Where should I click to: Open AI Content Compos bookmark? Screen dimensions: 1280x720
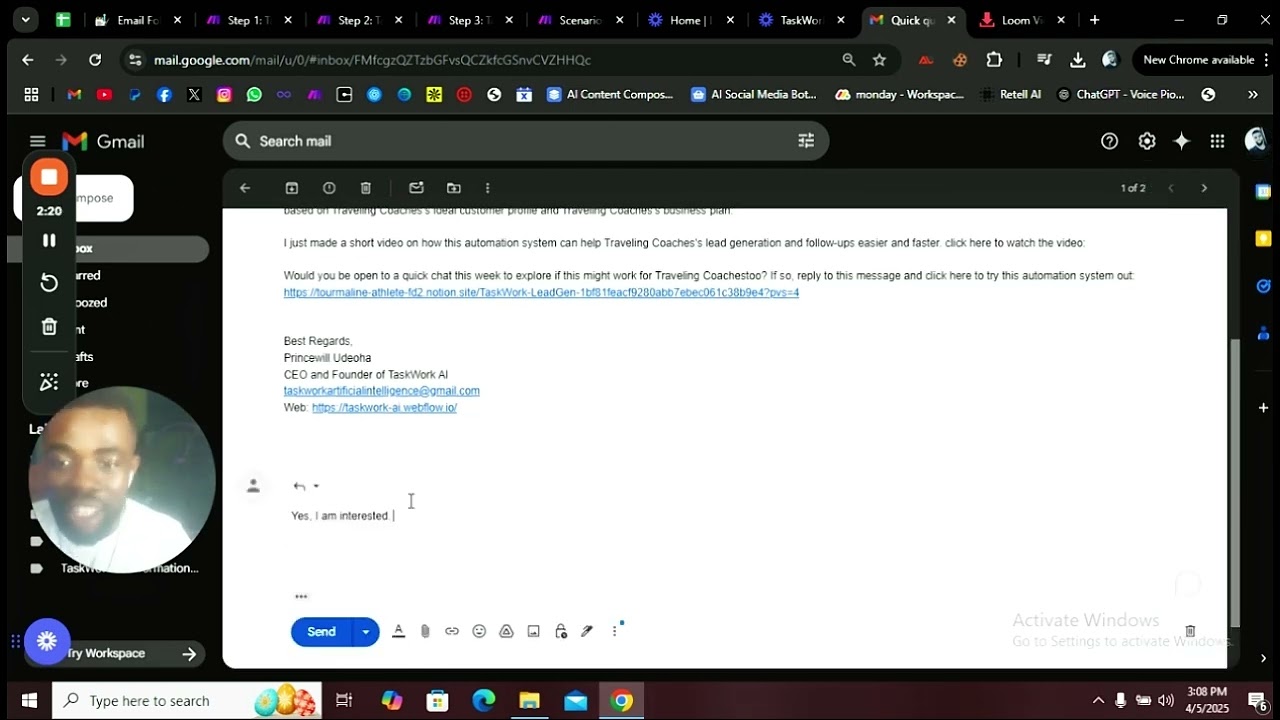[x=610, y=95]
